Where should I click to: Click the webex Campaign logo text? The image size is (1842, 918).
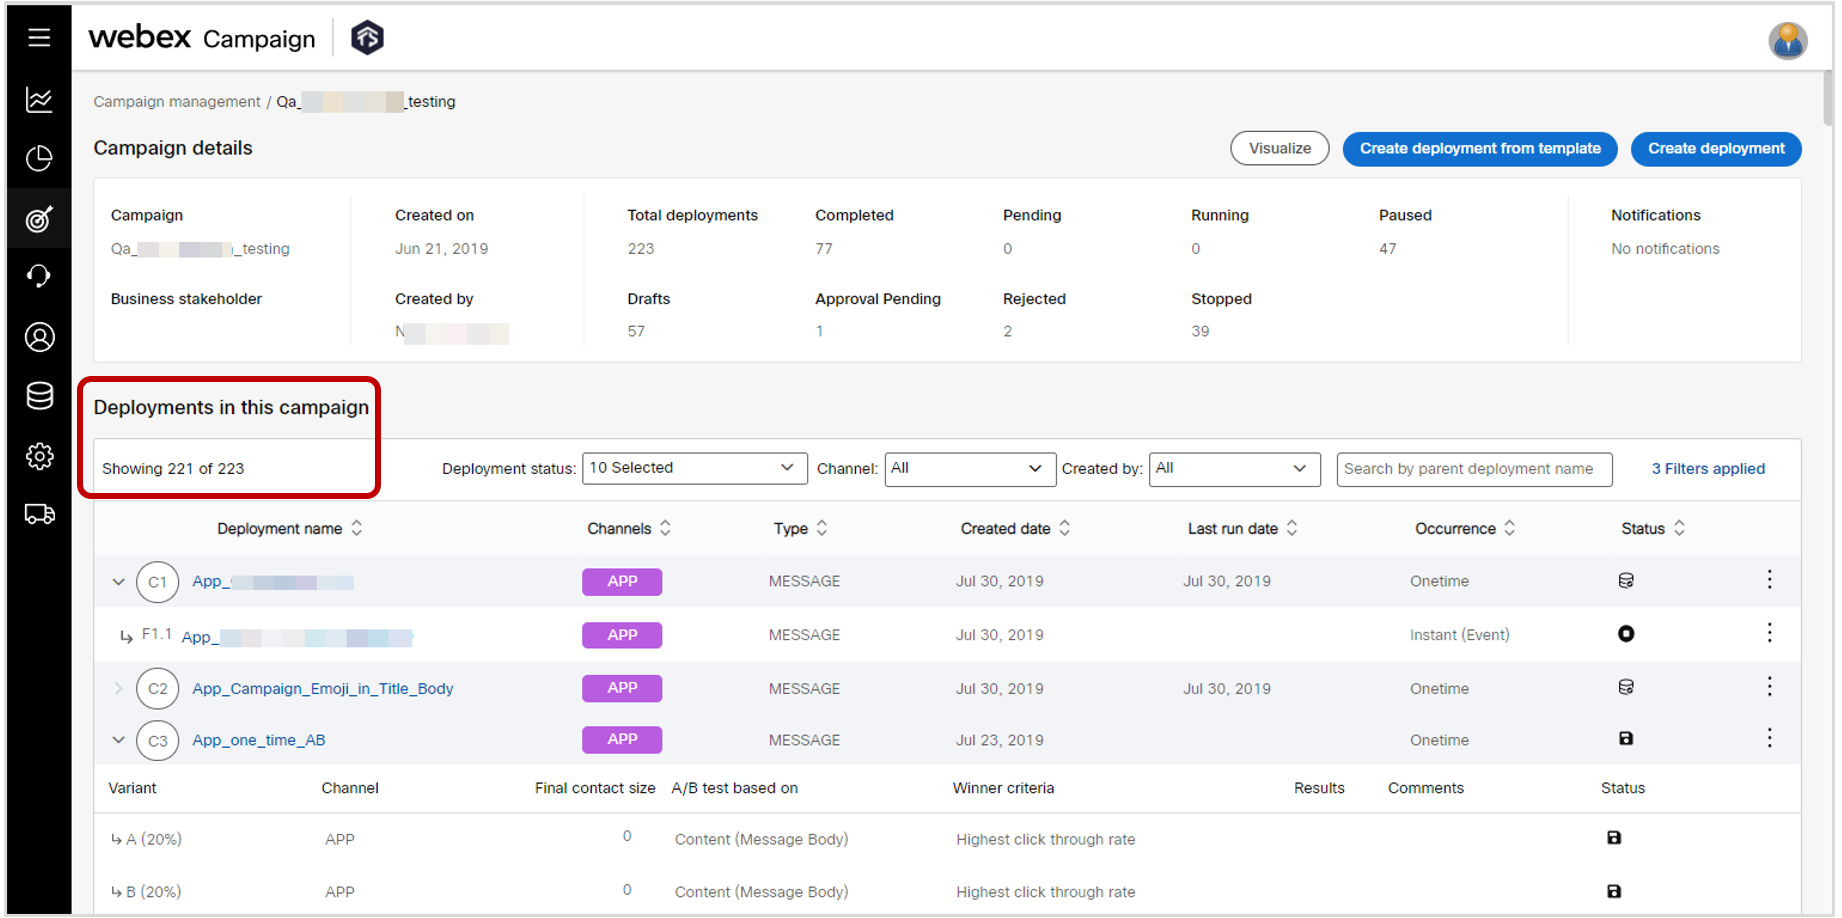(202, 38)
